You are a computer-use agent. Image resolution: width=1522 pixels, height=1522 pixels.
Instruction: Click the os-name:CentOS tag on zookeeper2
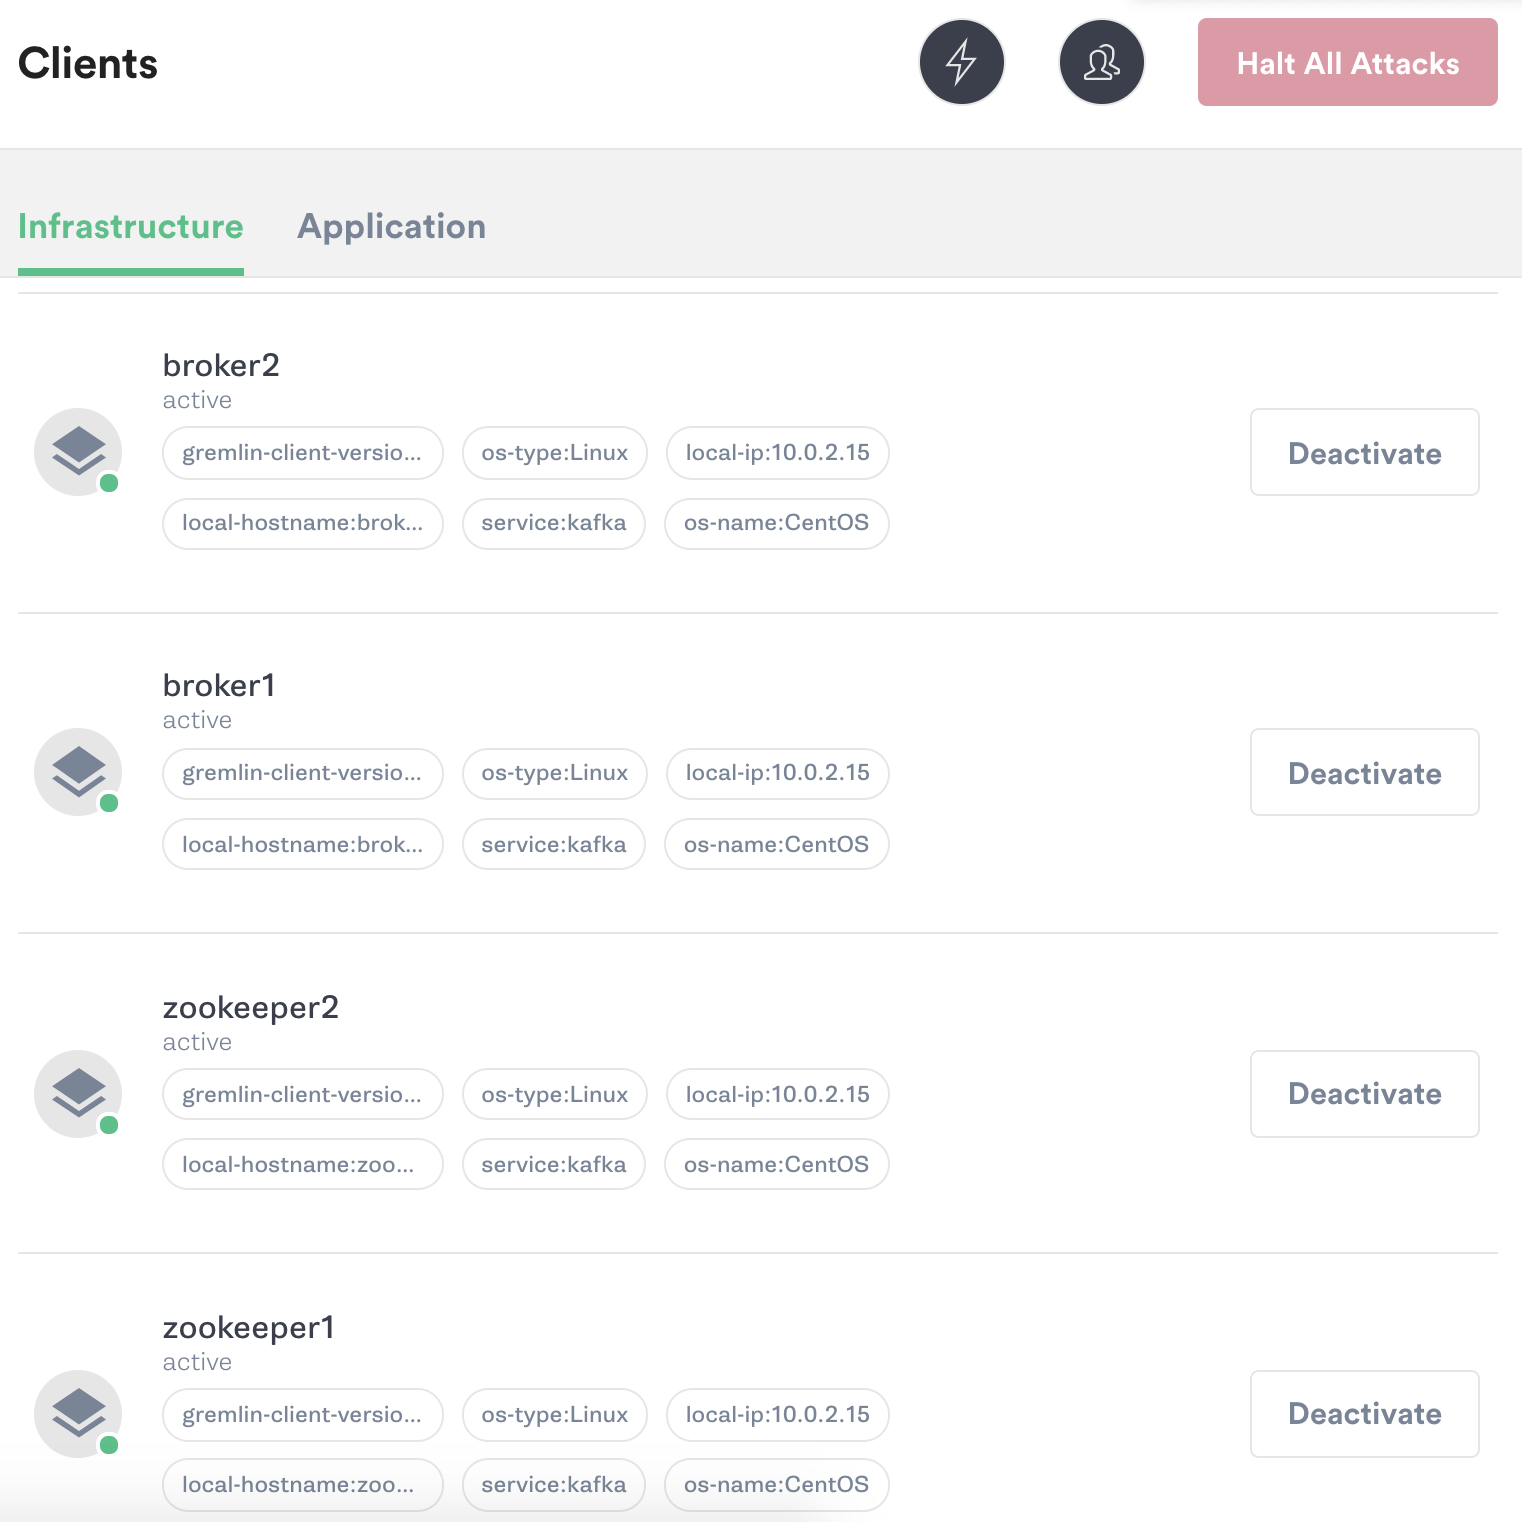[776, 1164]
